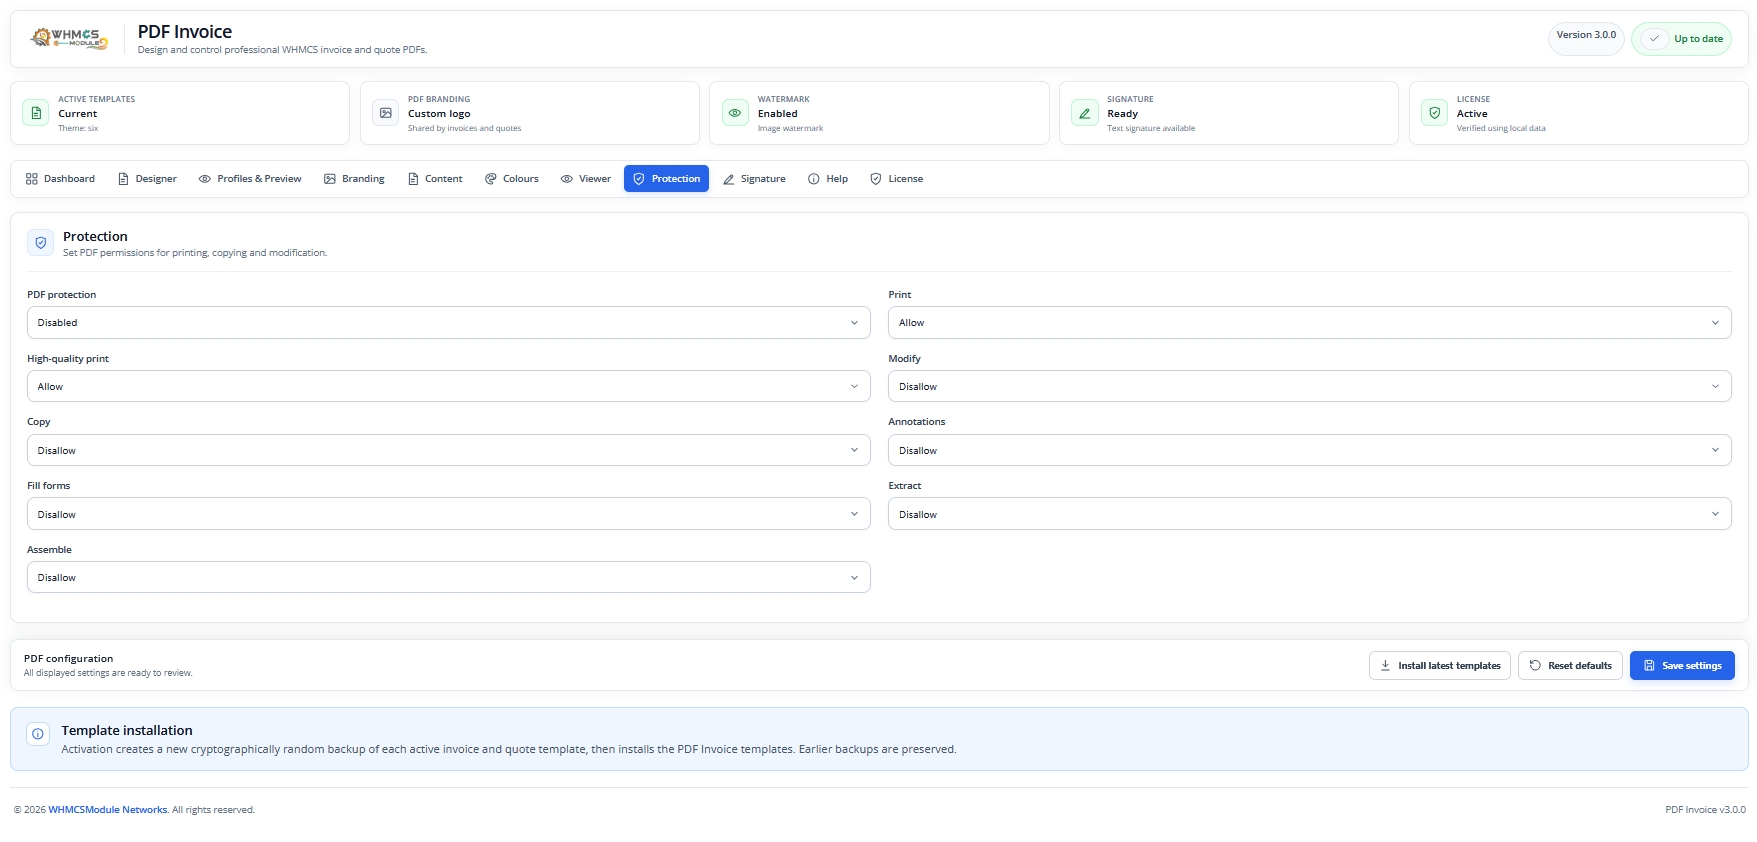The width and height of the screenshot is (1757, 842).
Task: Click the Branding image icon in the tab bar
Action: [x=330, y=179]
